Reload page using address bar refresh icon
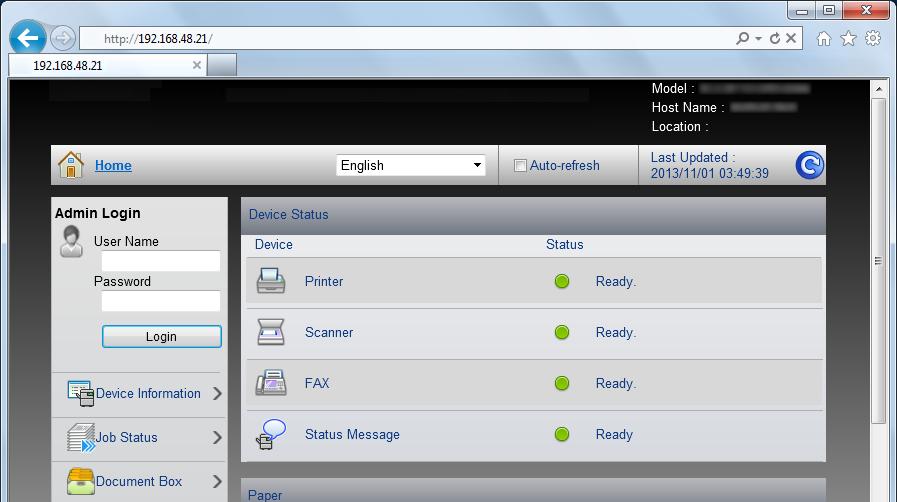 tap(775, 38)
